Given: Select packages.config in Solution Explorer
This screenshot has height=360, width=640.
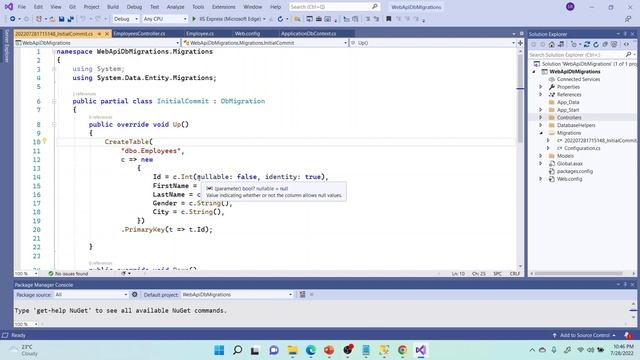Looking at the screenshot, I should (x=574, y=171).
